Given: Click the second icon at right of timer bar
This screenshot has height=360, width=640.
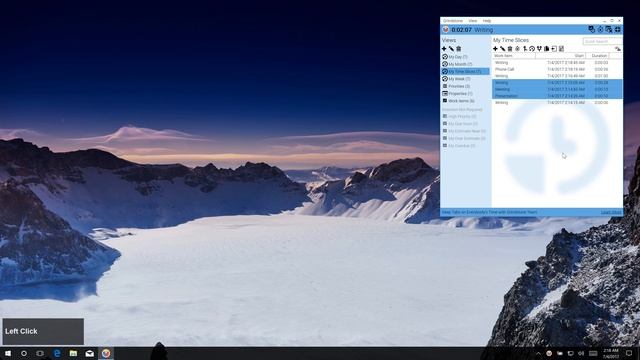Looking at the screenshot, I should tap(600, 29).
